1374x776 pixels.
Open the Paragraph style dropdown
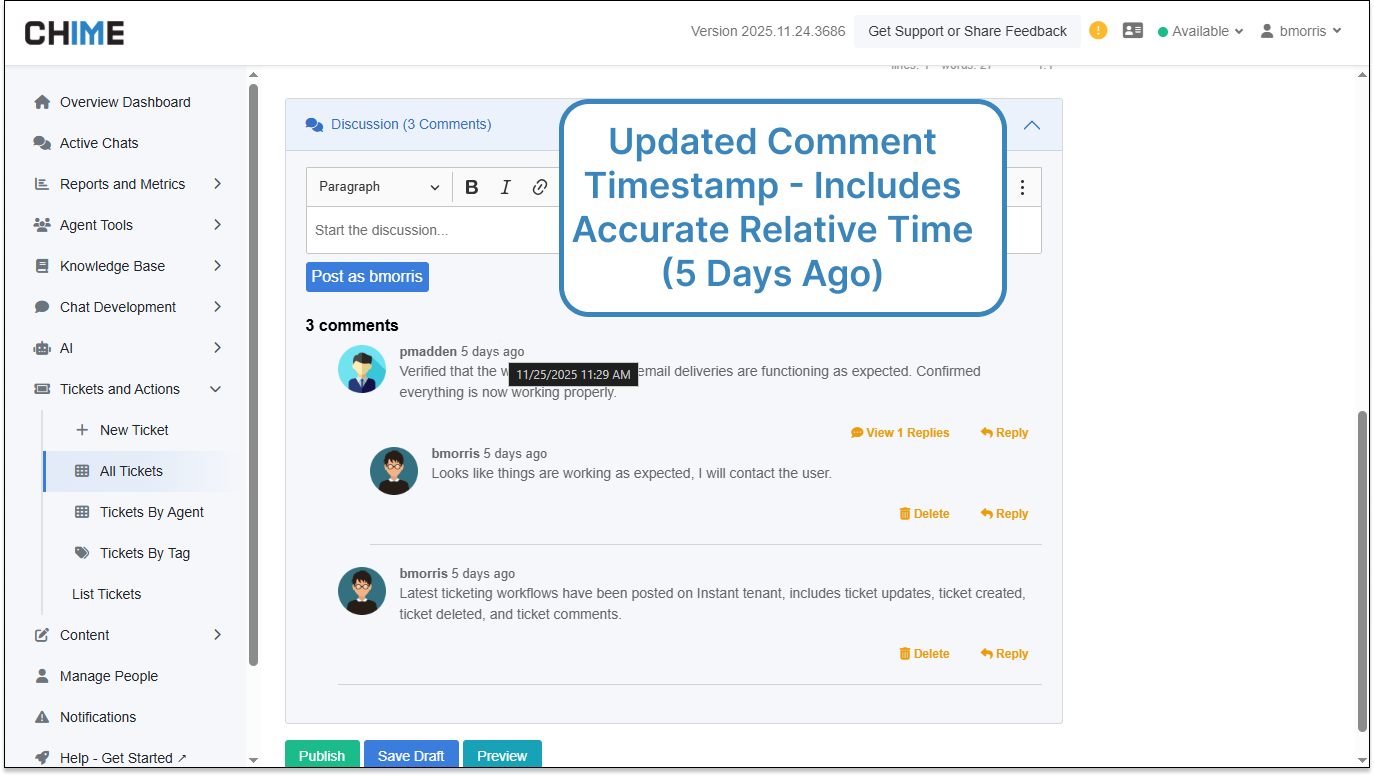point(379,187)
